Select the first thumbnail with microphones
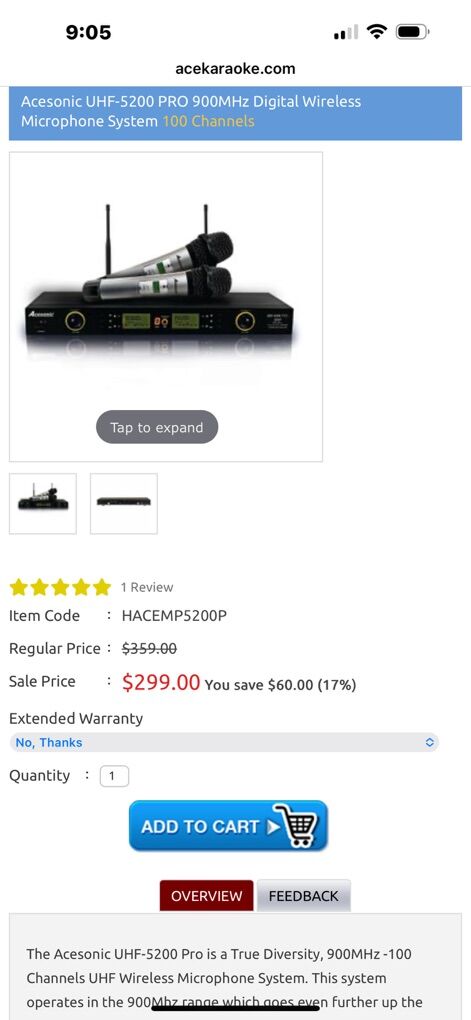This screenshot has height=1020, width=471. tap(43, 503)
